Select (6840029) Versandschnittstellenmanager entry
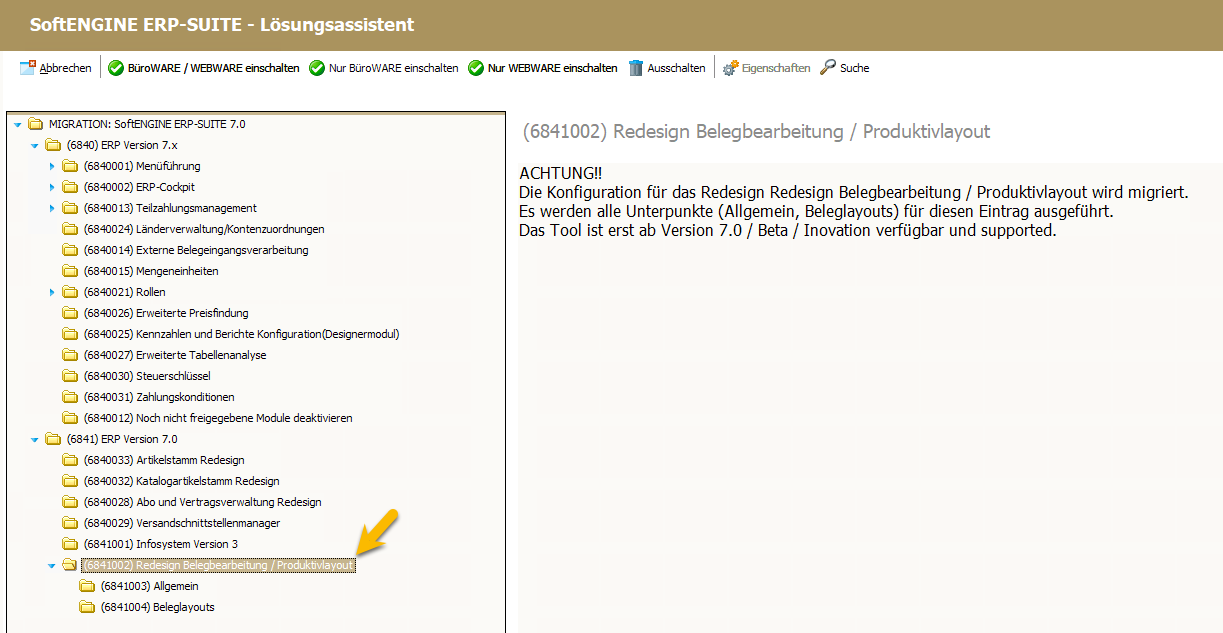Image resolution: width=1223 pixels, height=633 pixels. [x=182, y=523]
